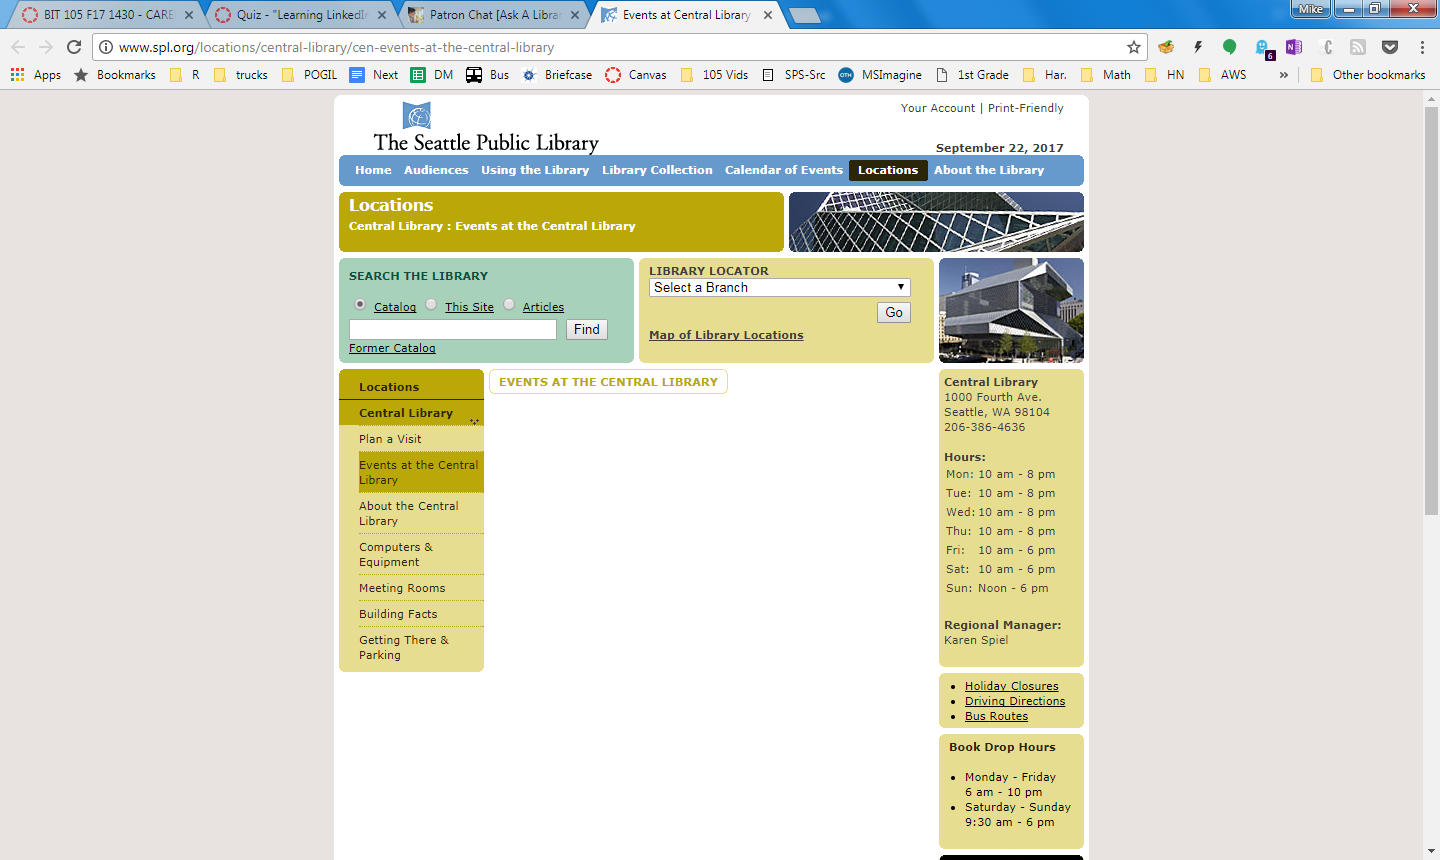Open Plan a Visit sidebar link
The width and height of the screenshot is (1440, 860).
[x=390, y=439]
